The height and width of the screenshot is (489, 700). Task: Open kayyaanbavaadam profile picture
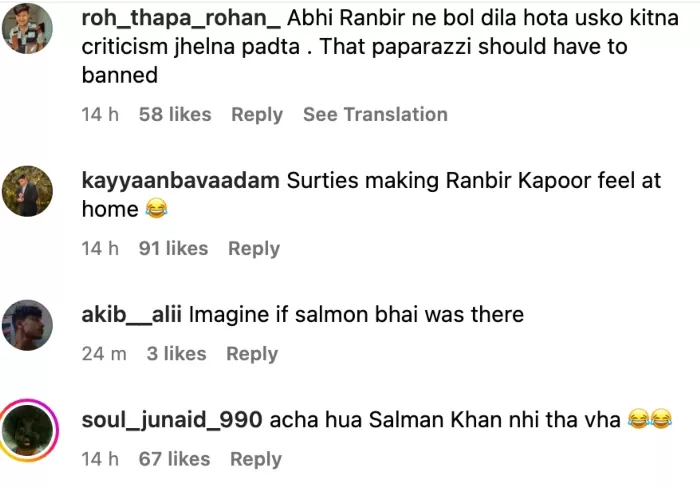[28, 191]
